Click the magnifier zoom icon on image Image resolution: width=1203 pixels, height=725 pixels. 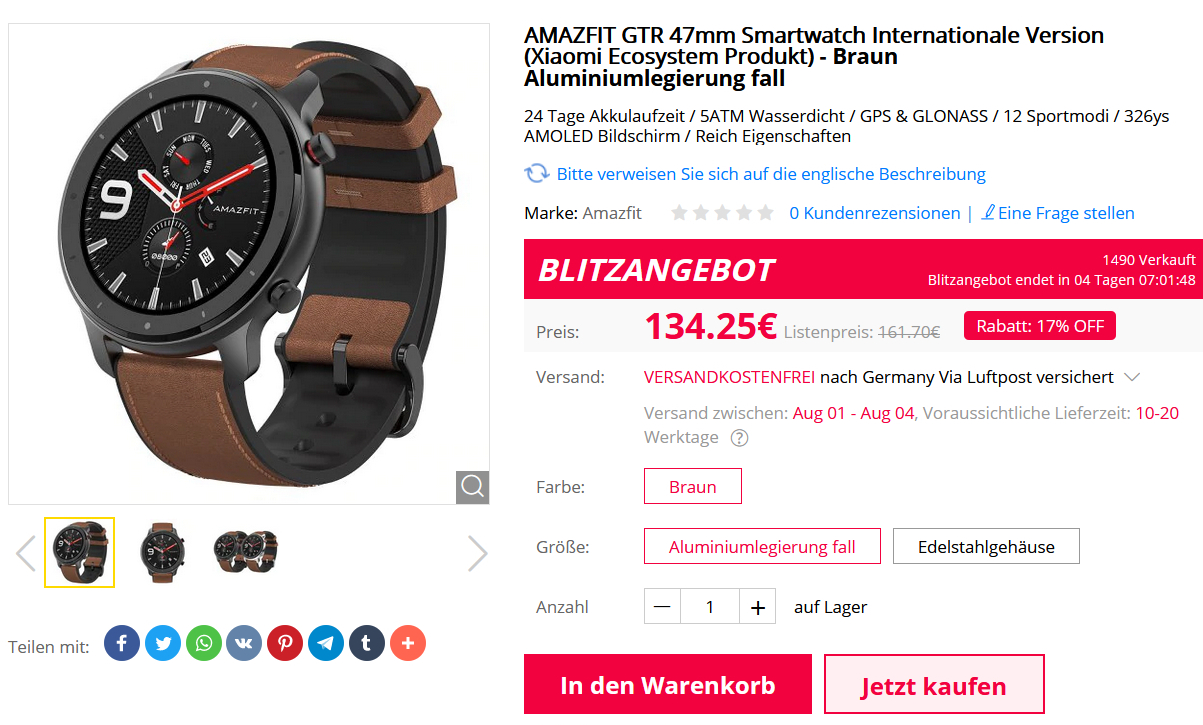tap(473, 487)
